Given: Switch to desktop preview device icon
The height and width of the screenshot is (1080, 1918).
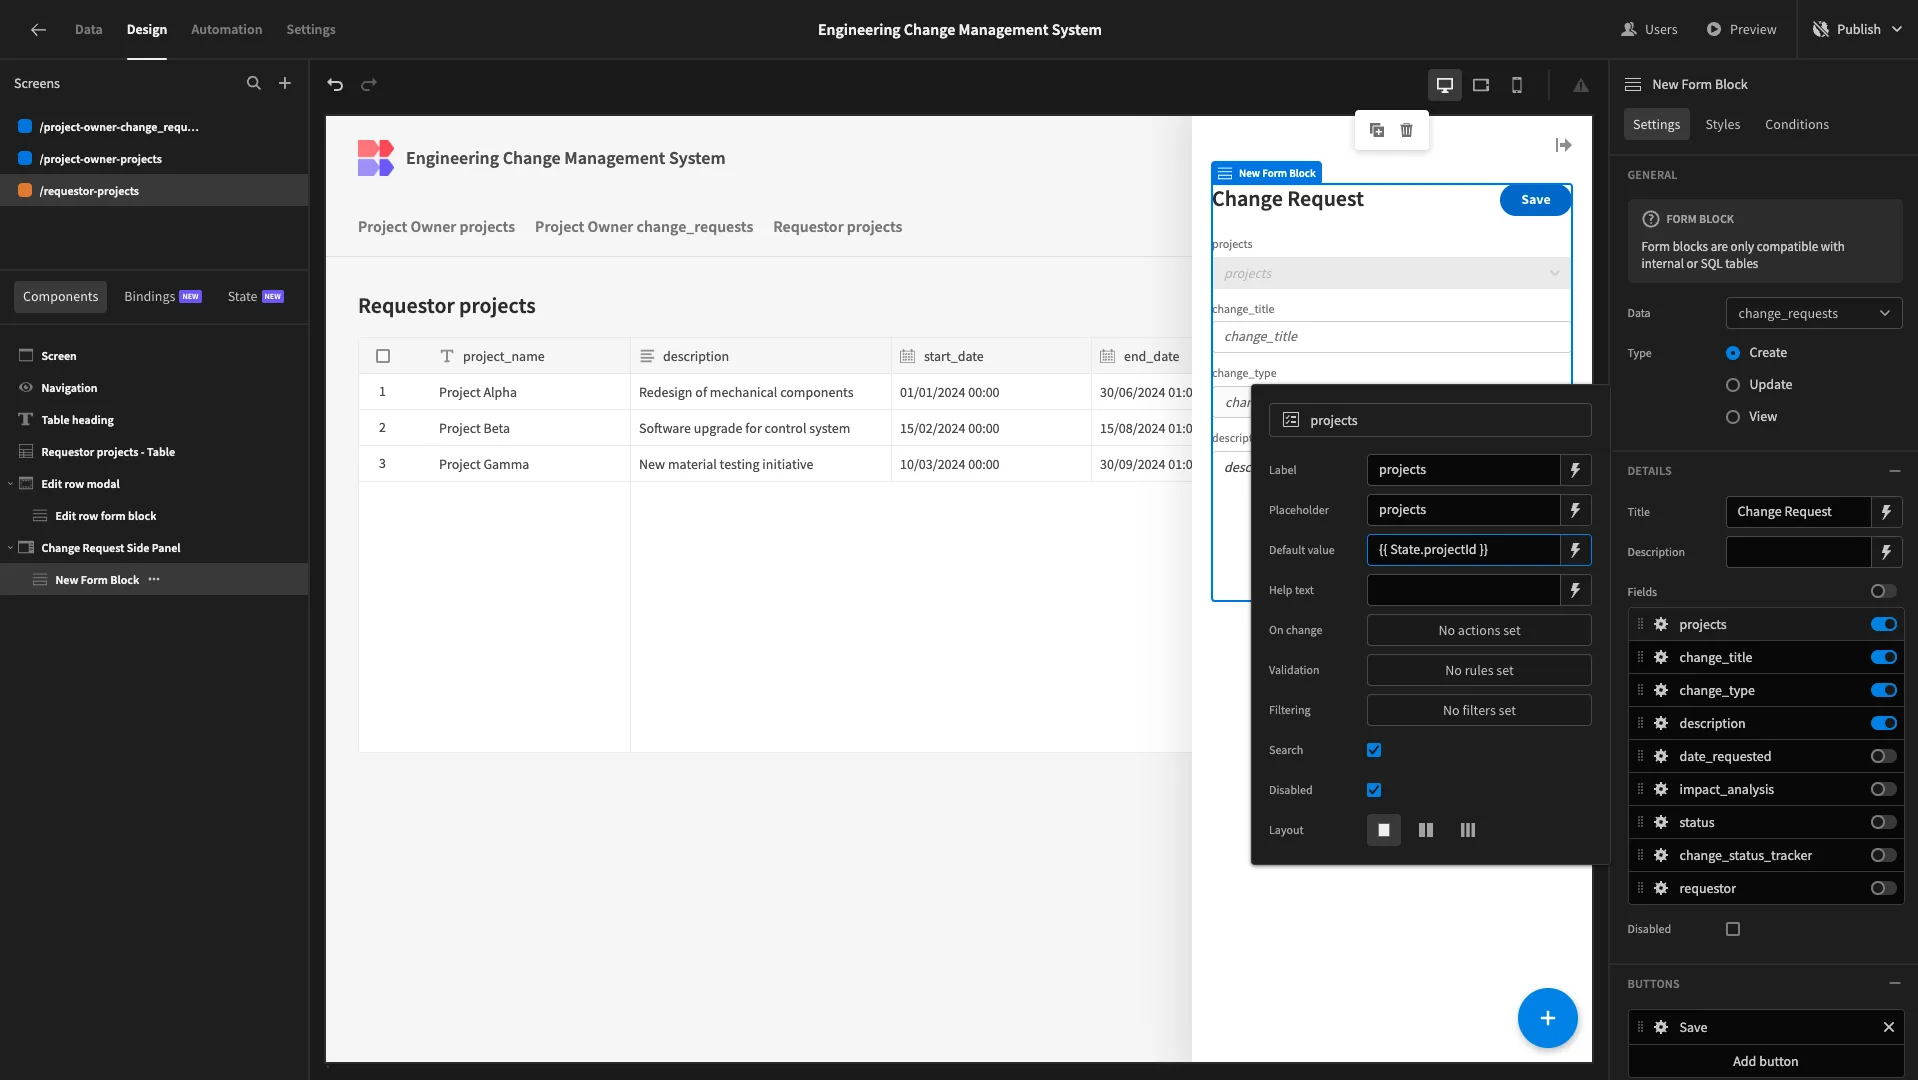Looking at the screenshot, I should coord(1445,85).
